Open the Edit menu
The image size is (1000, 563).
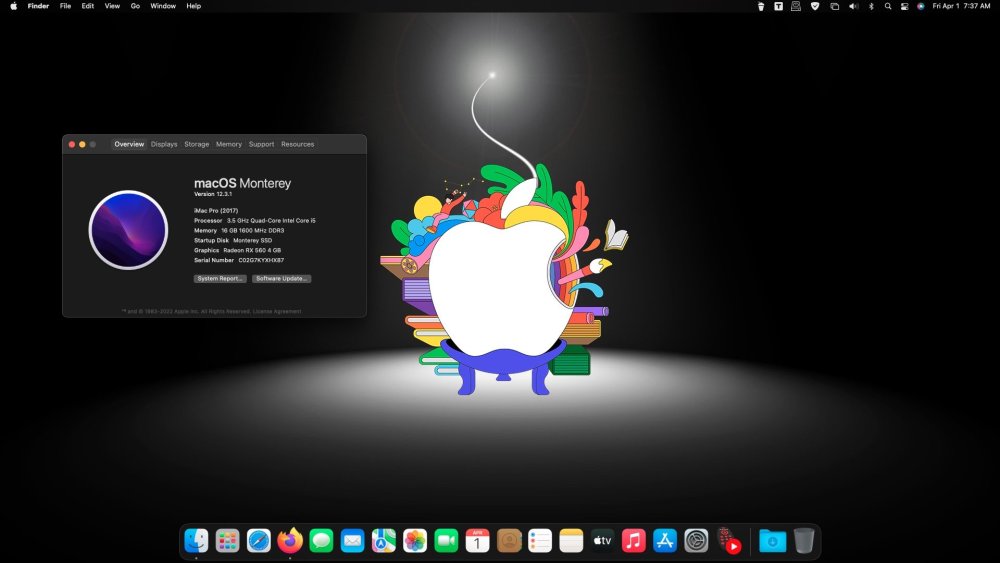(x=88, y=6)
